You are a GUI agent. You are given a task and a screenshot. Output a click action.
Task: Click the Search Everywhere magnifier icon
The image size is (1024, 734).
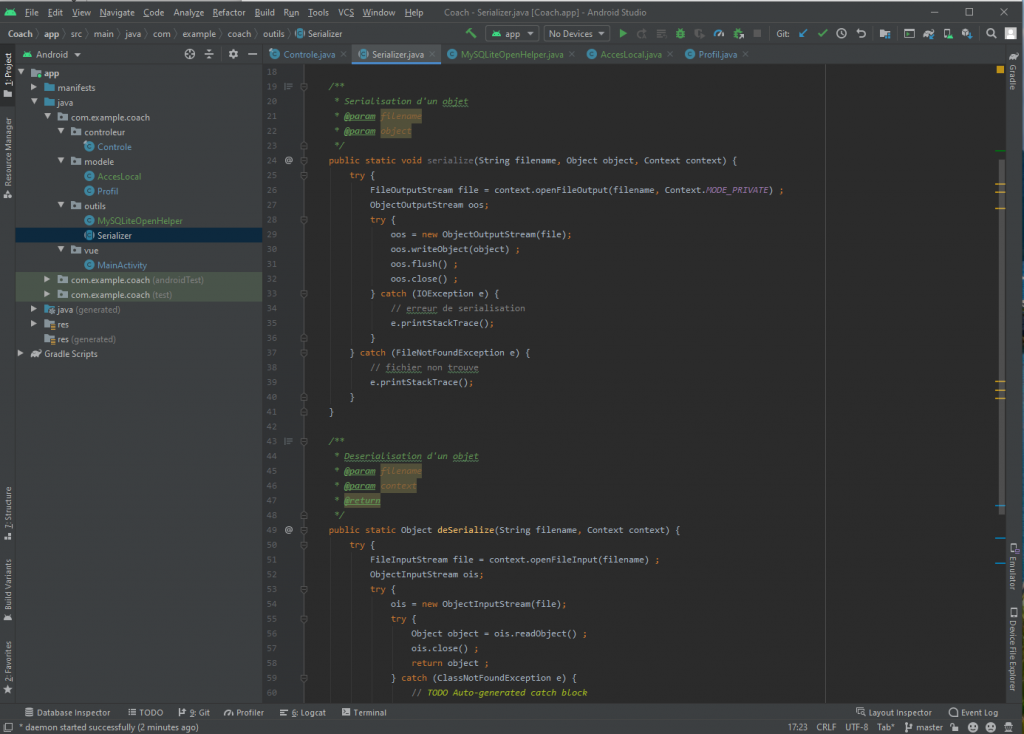tap(990, 33)
